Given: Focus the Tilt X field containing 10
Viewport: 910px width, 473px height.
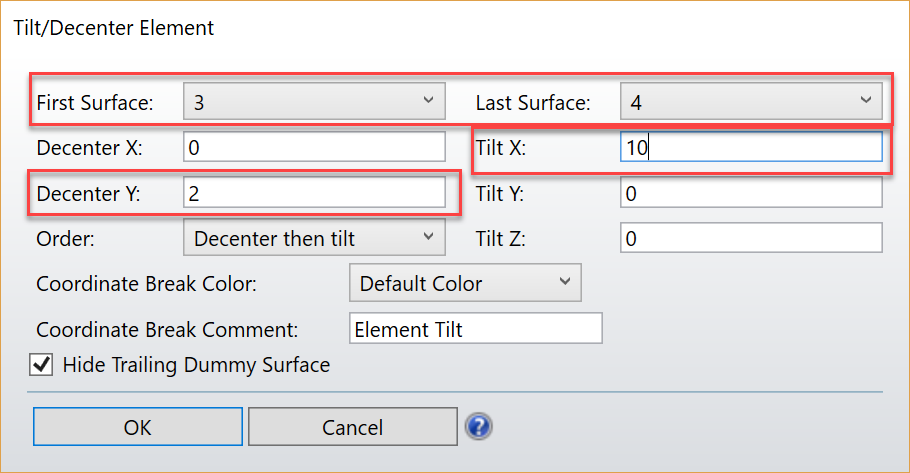Looking at the screenshot, I should (x=750, y=147).
